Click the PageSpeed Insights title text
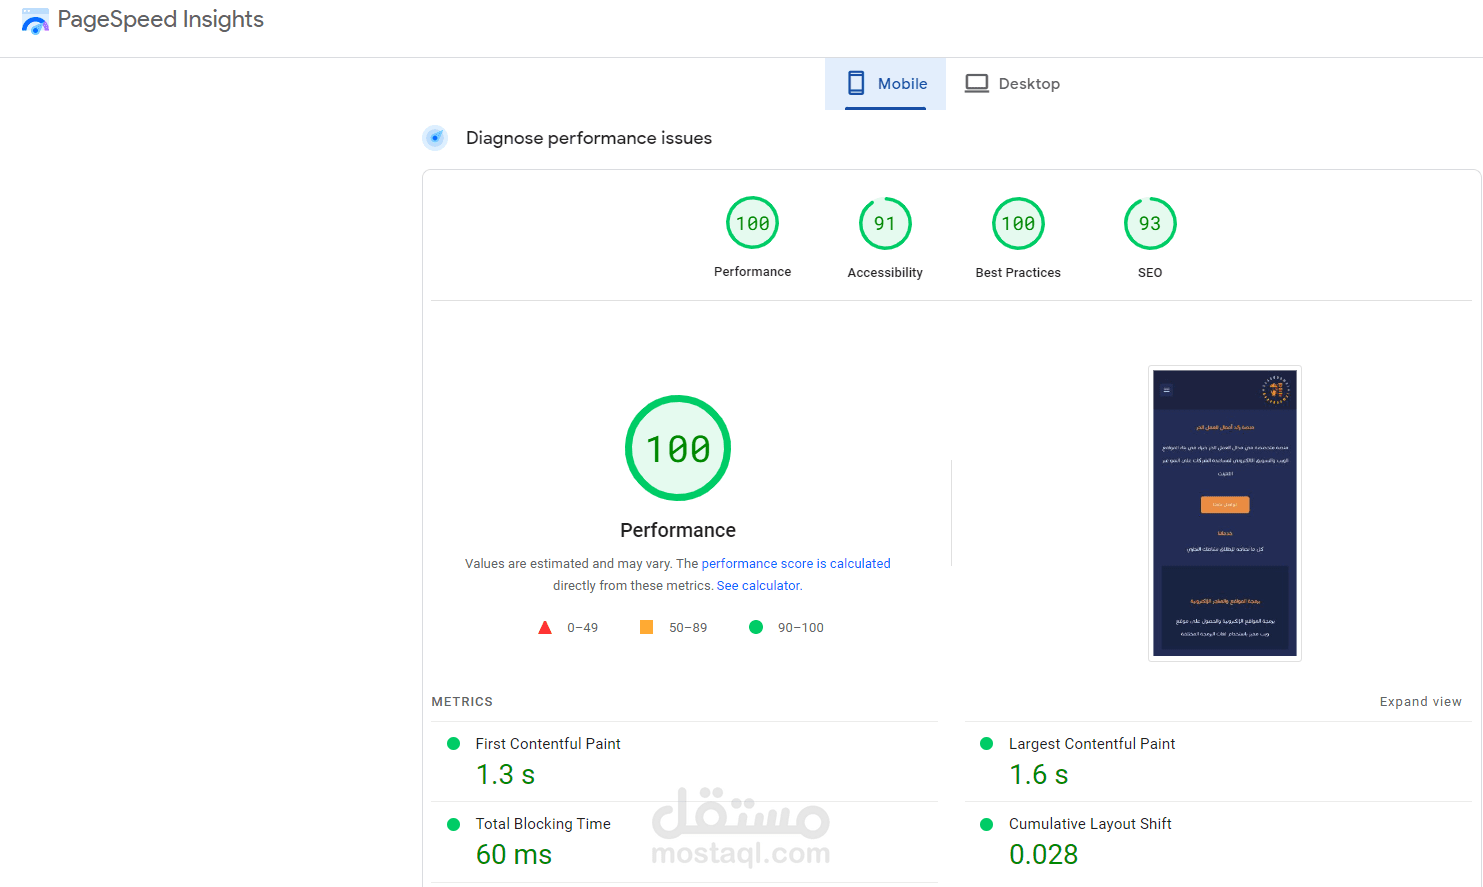 pos(161,20)
